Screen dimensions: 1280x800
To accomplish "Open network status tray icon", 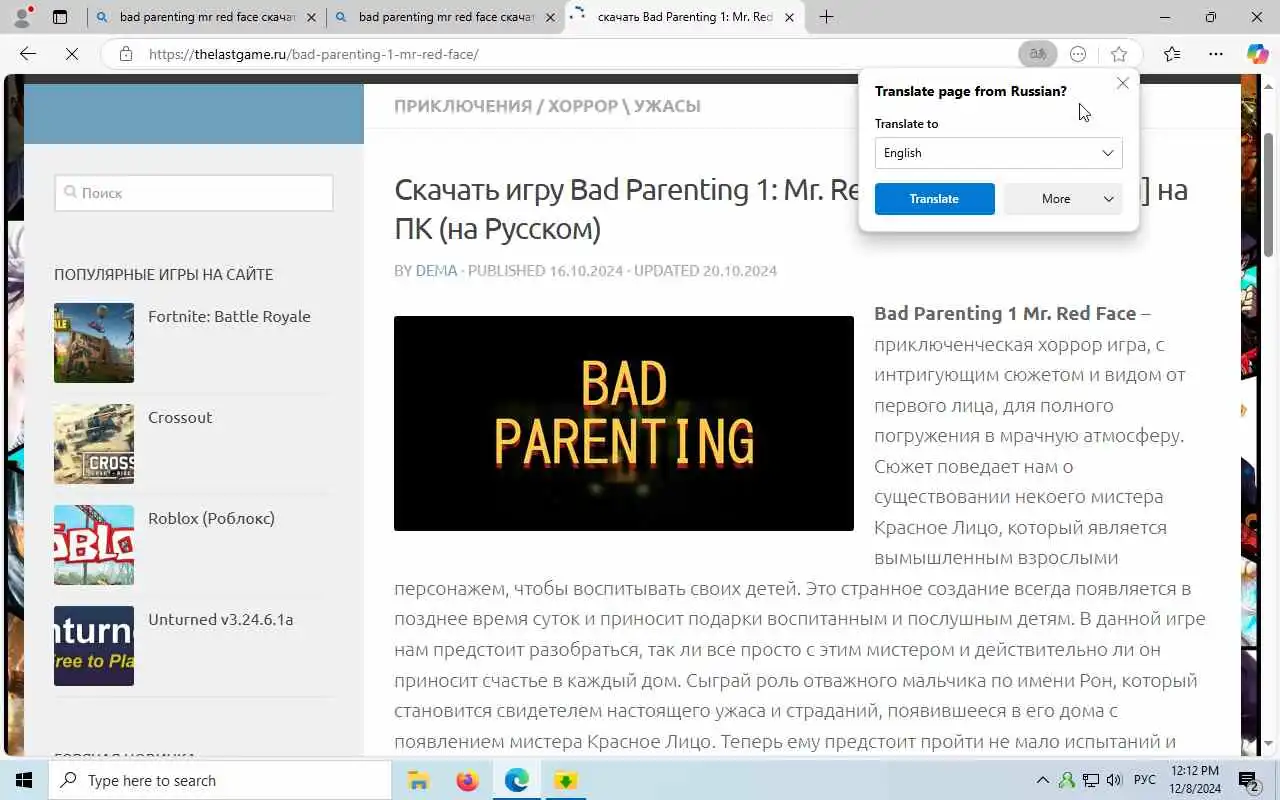I will click(1091, 780).
